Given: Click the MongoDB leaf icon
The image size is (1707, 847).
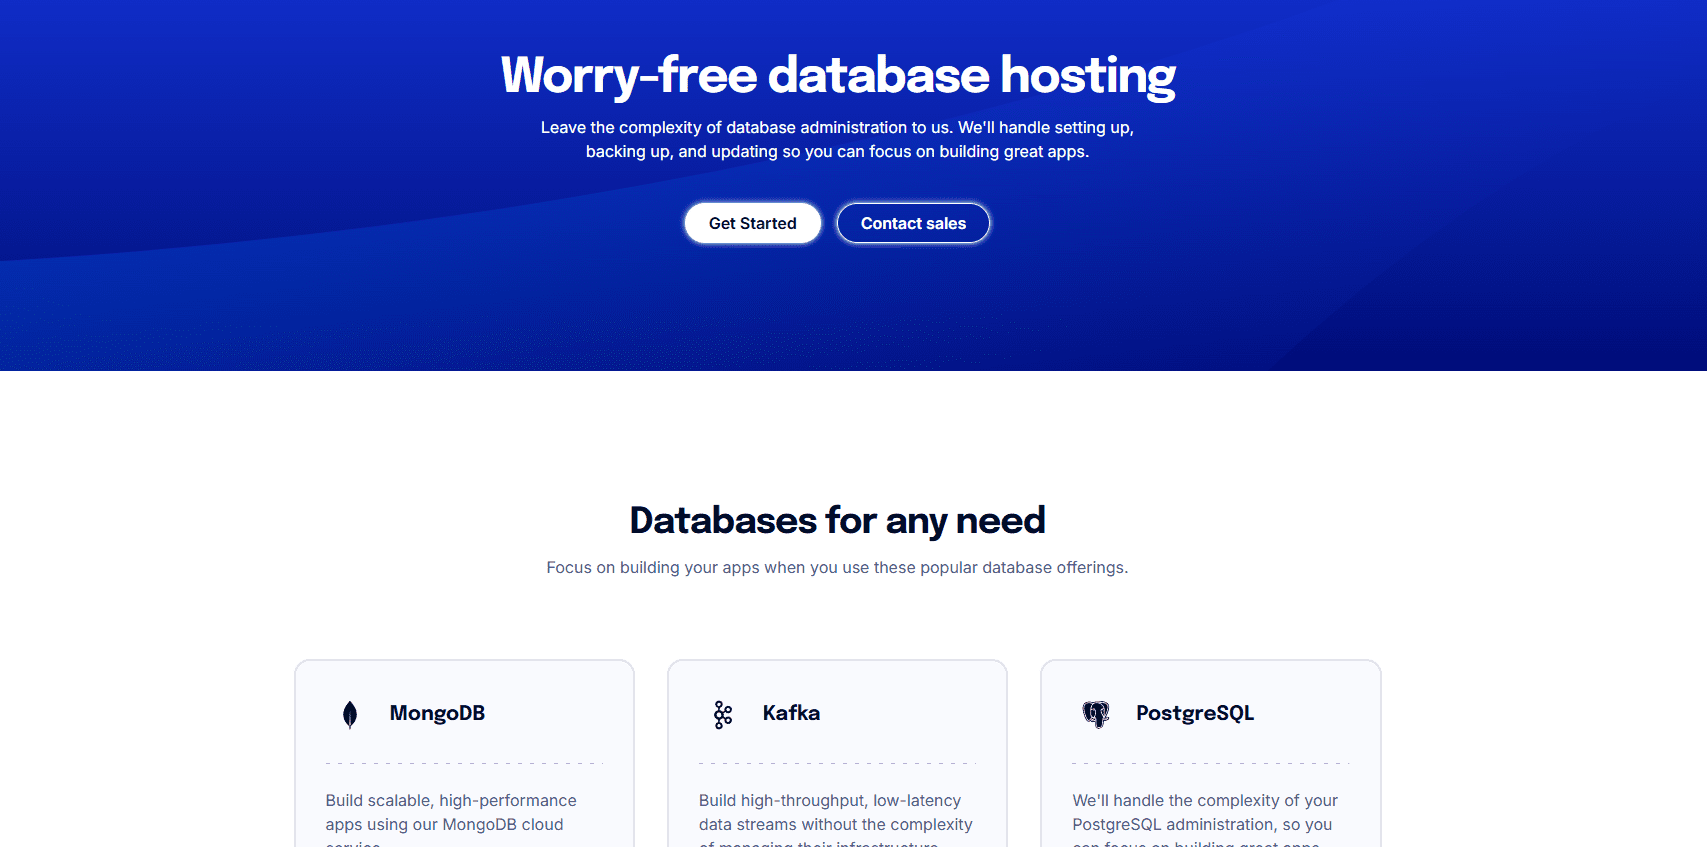Looking at the screenshot, I should (350, 714).
